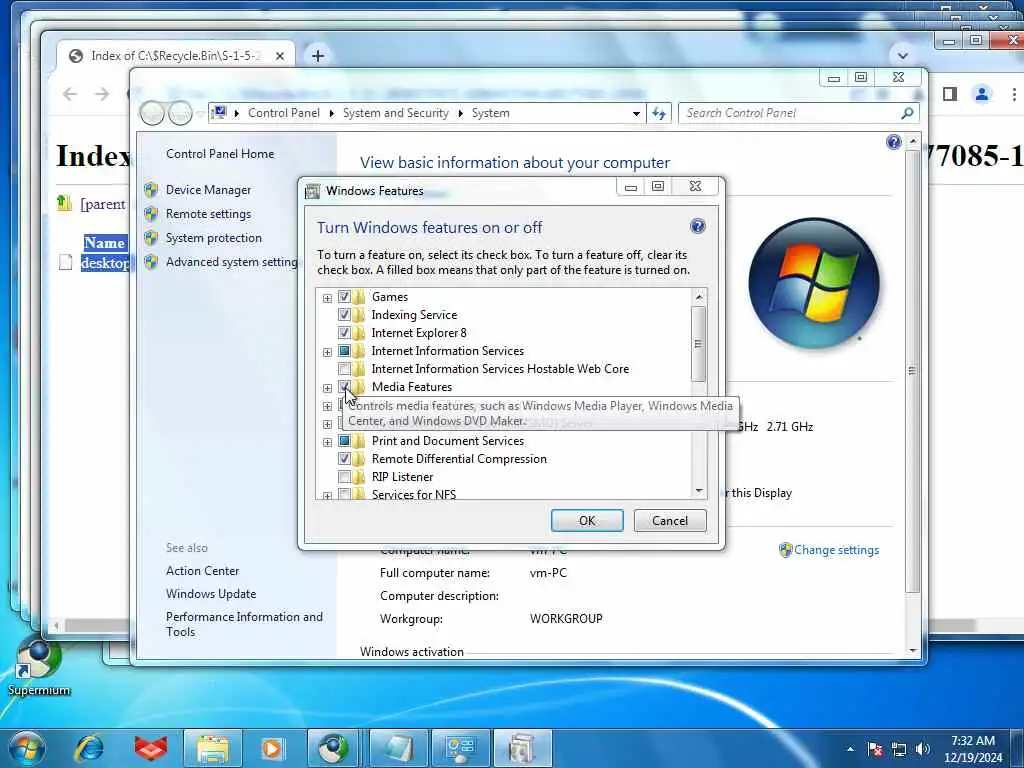Open the Windows Update link
Viewport: 1024px width, 768px height.
[211, 594]
